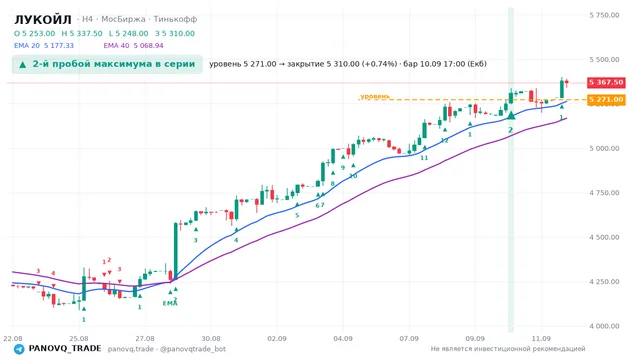Screen dimensions: 640x360
Task: Click the 5 000.00 price axis label
Action: coord(604,149)
